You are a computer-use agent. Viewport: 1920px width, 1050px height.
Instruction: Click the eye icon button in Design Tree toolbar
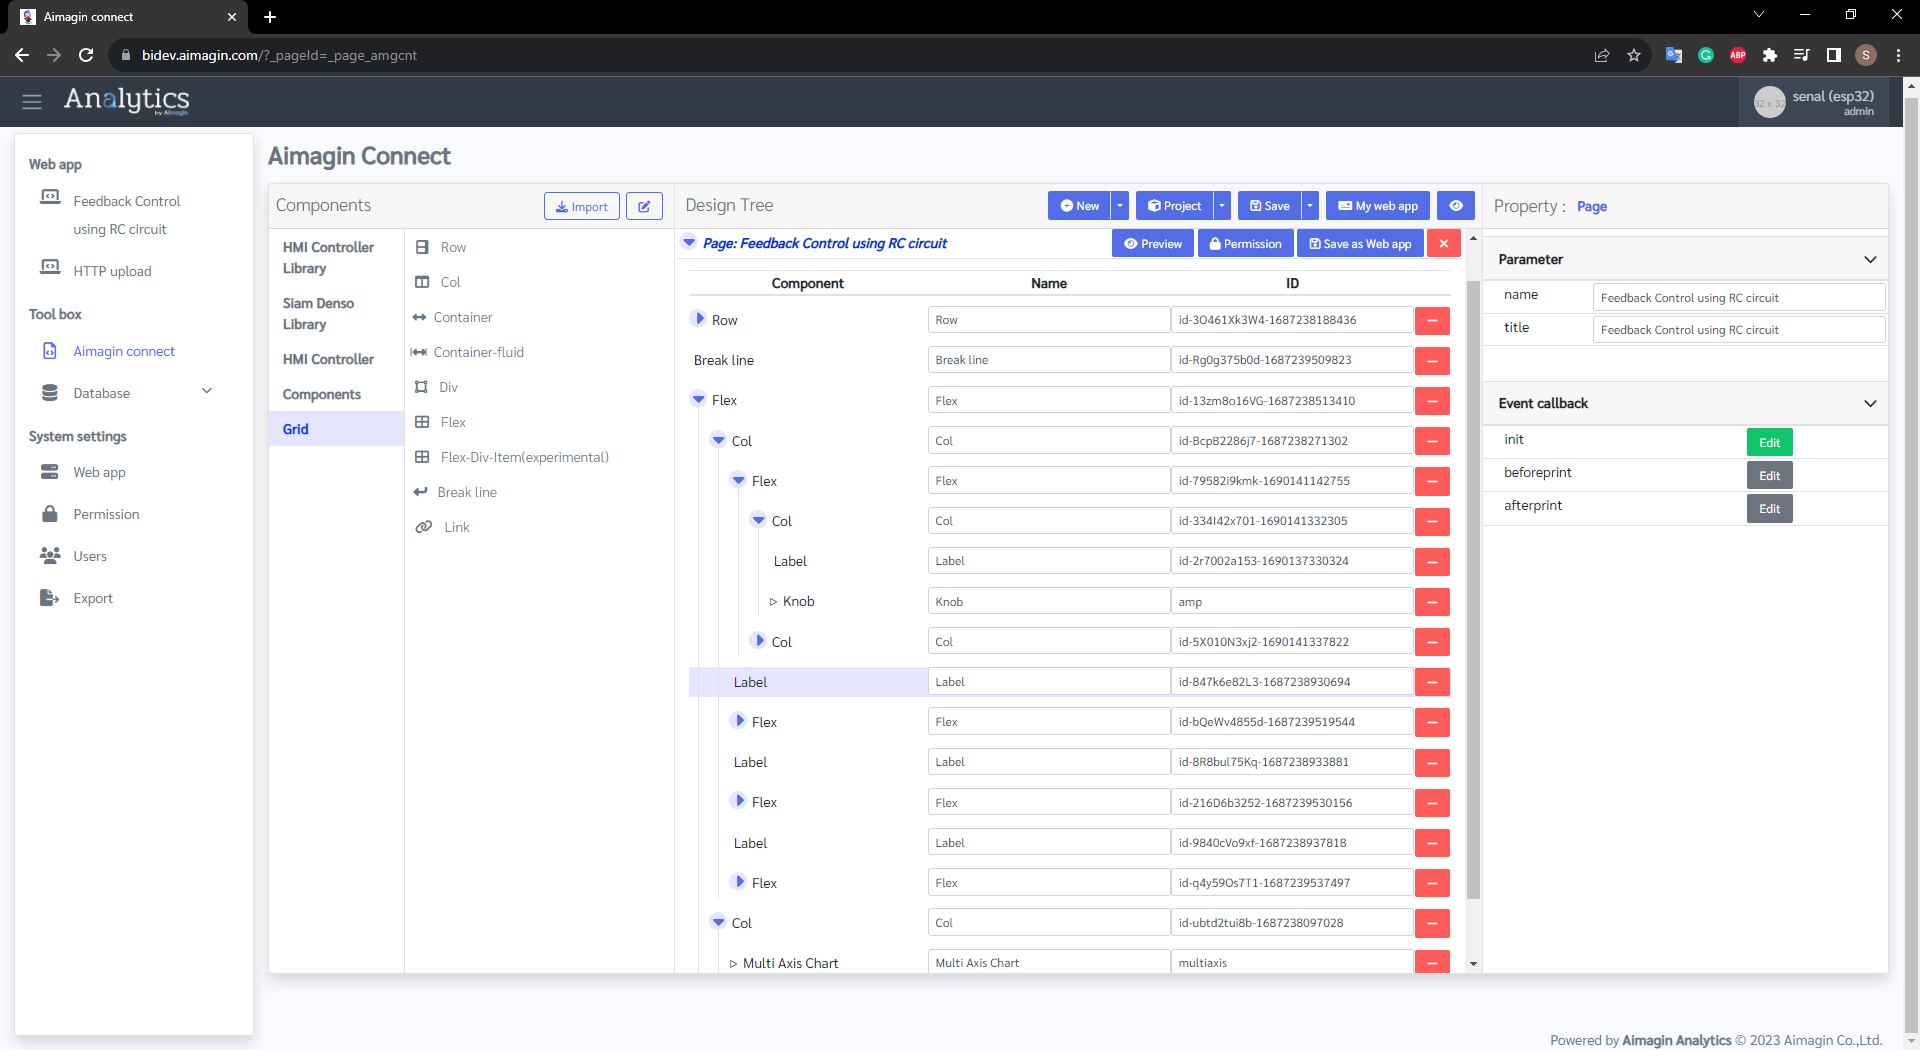(1456, 206)
